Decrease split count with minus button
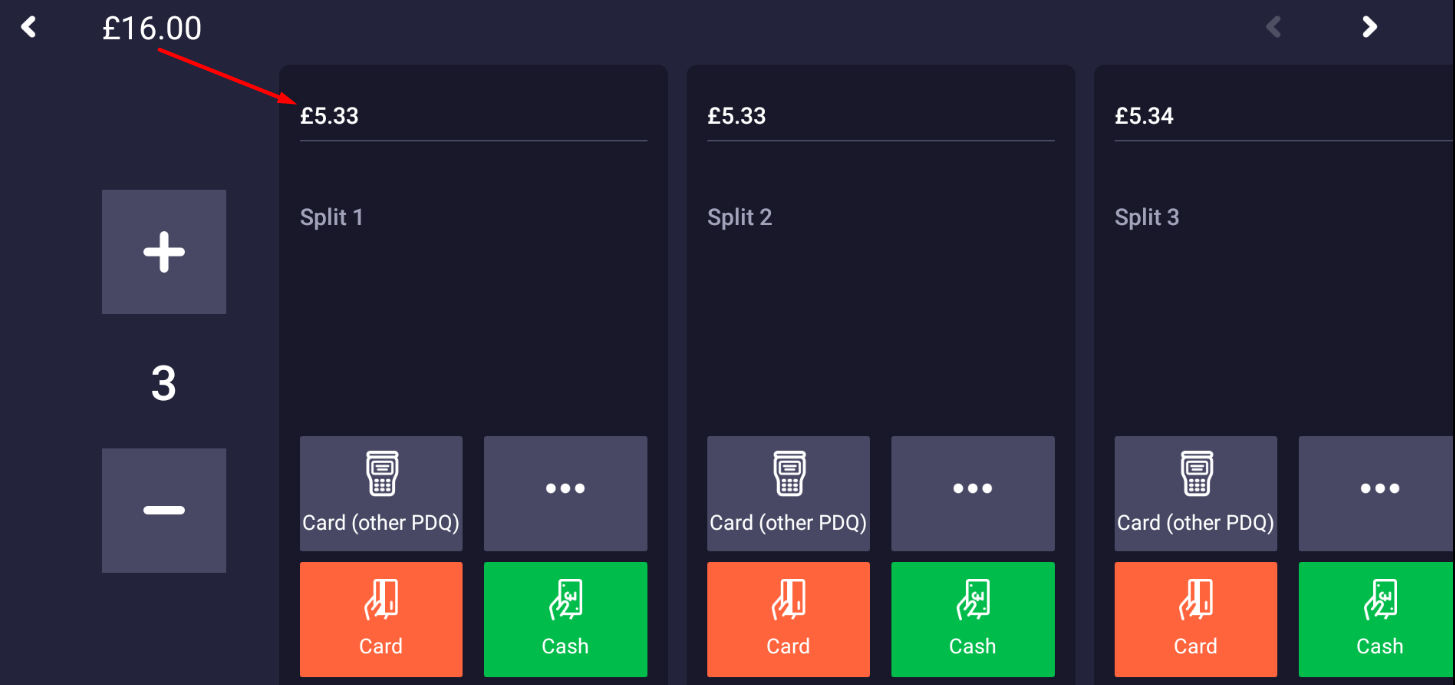The height and width of the screenshot is (685, 1455). [x=164, y=510]
